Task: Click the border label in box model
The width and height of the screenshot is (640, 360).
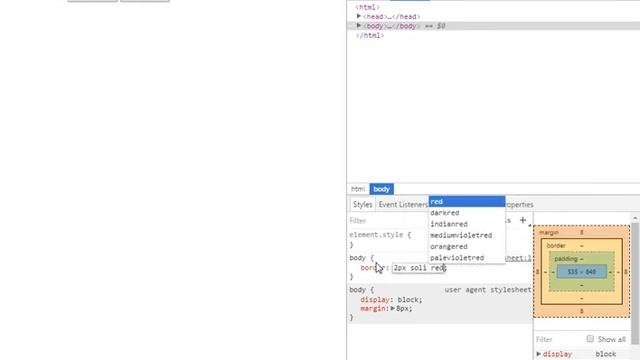Action: [556, 246]
